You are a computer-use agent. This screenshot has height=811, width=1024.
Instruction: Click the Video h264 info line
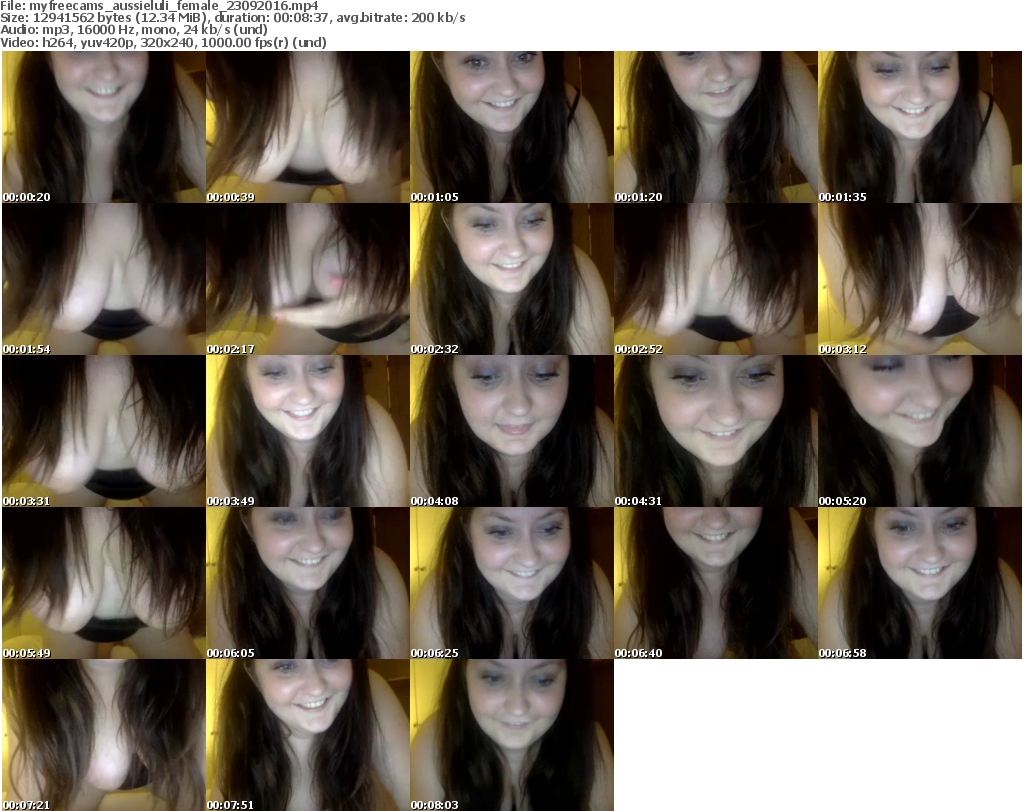click(x=164, y=42)
